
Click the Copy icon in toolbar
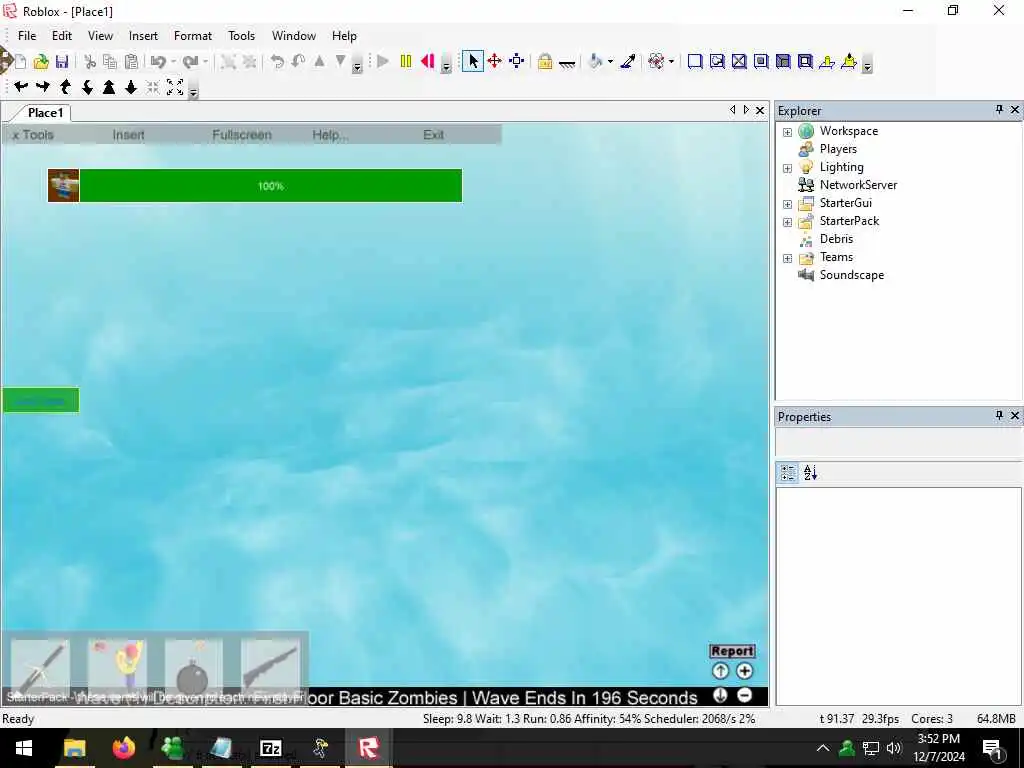click(x=110, y=61)
